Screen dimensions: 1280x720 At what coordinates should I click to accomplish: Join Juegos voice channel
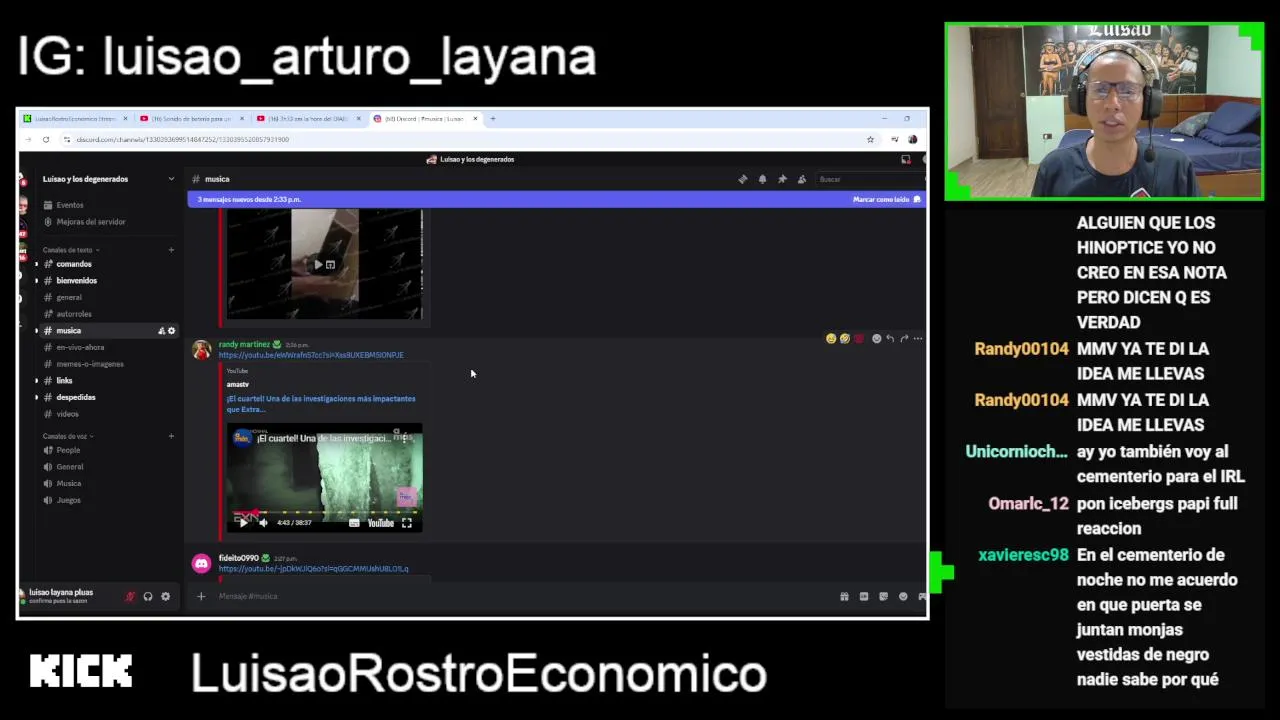click(107, 500)
